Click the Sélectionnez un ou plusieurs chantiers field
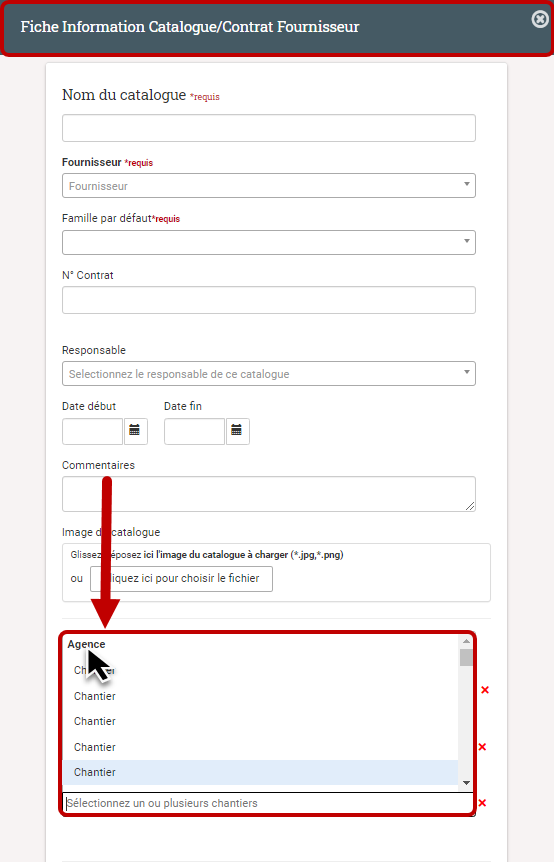The height and width of the screenshot is (862, 554). (x=268, y=803)
